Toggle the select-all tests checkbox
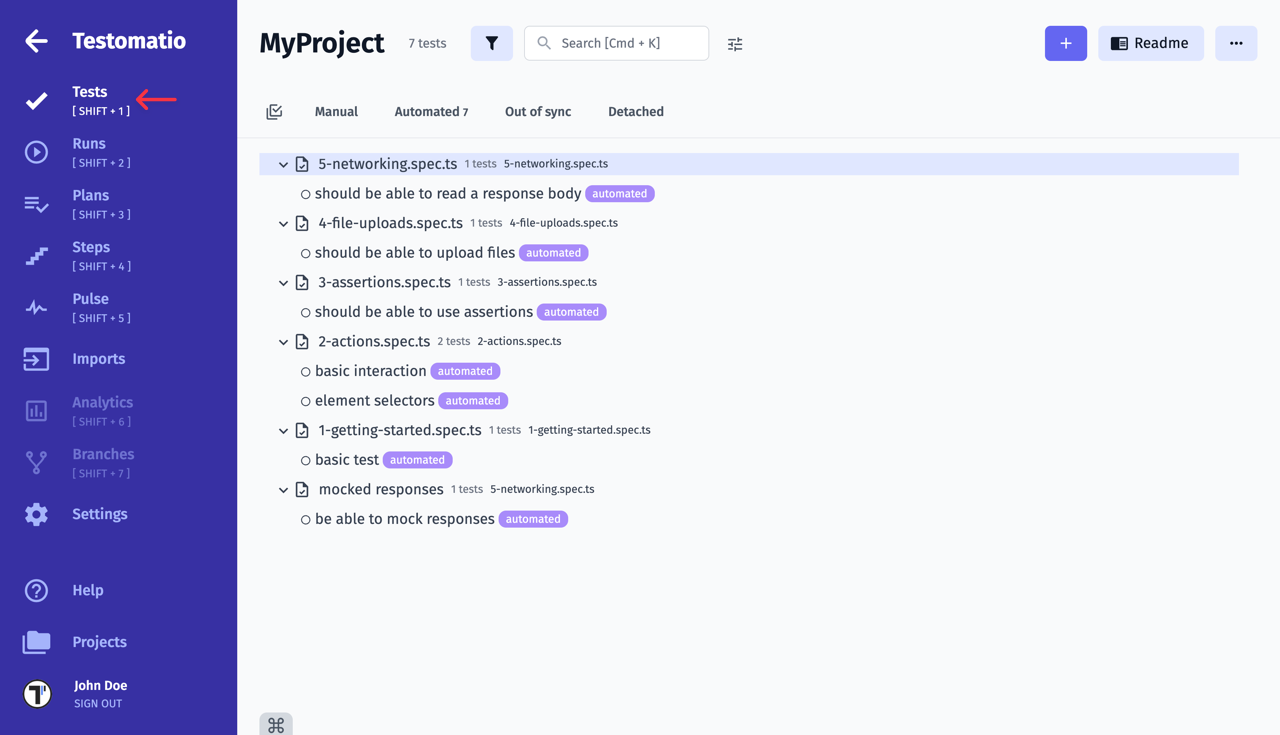This screenshot has height=735, width=1280. [x=274, y=111]
